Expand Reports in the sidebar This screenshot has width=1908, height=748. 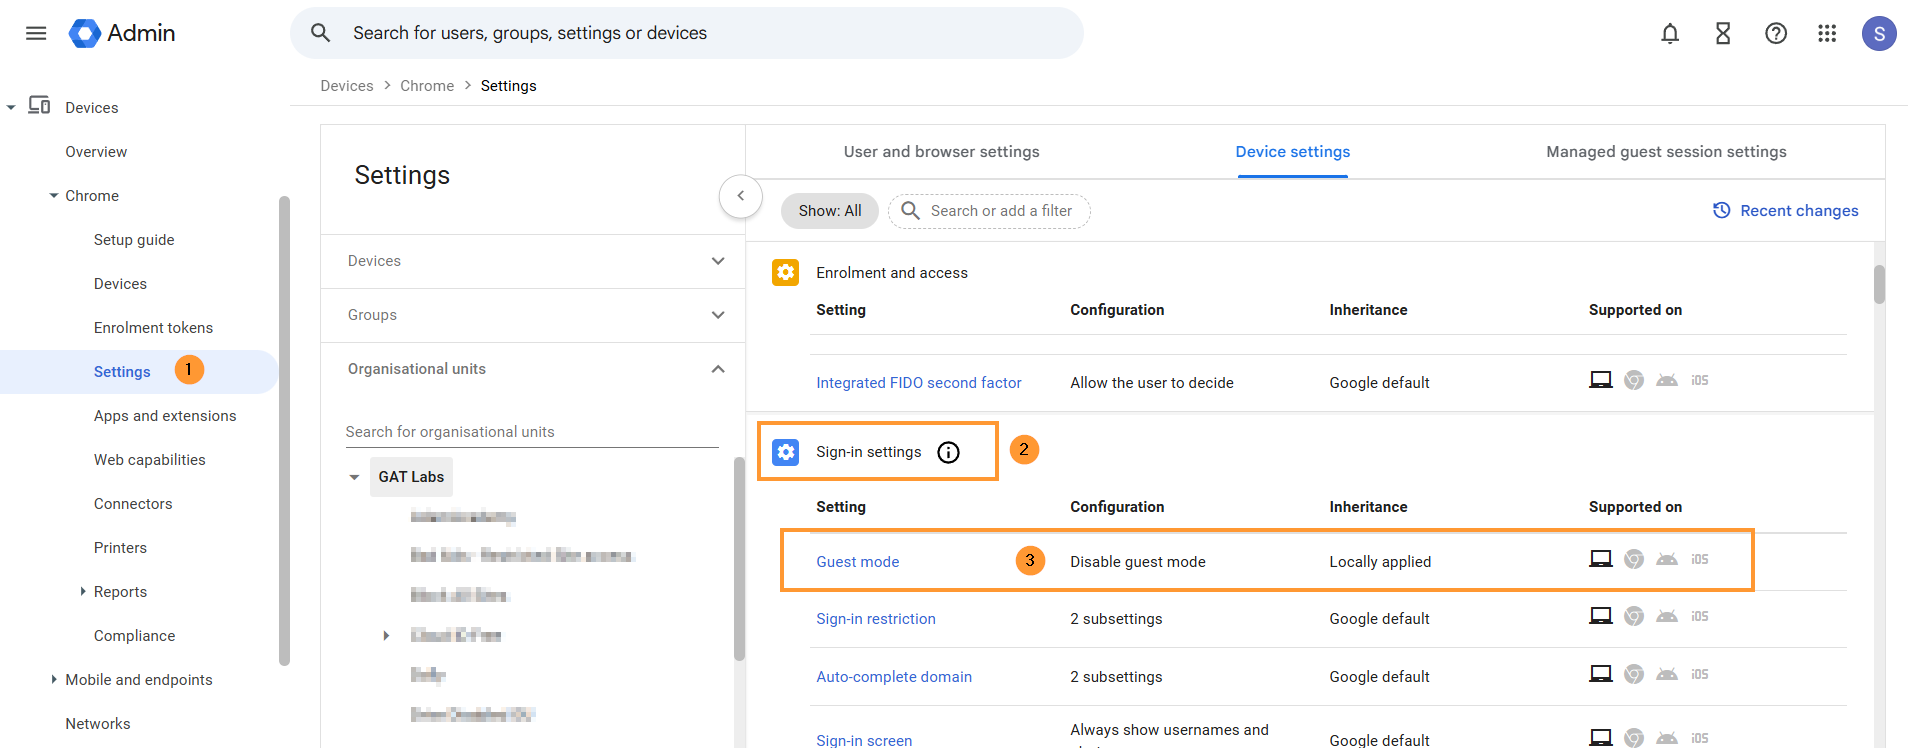pos(83,592)
